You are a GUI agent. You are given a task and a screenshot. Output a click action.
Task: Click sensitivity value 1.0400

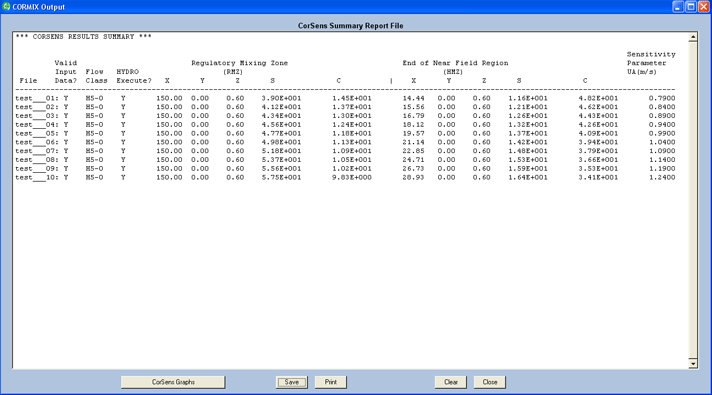click(662, 142)
